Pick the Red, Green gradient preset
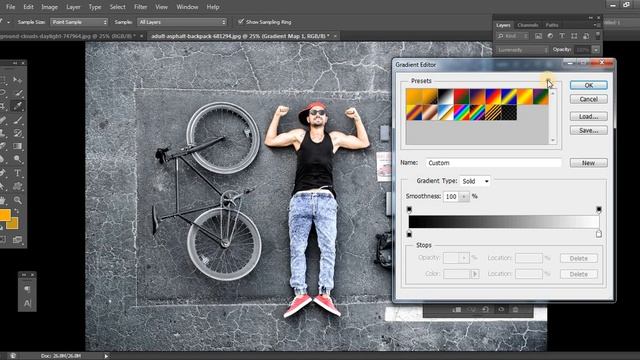This screenshot has height=360, width=640. click(462, 97)
